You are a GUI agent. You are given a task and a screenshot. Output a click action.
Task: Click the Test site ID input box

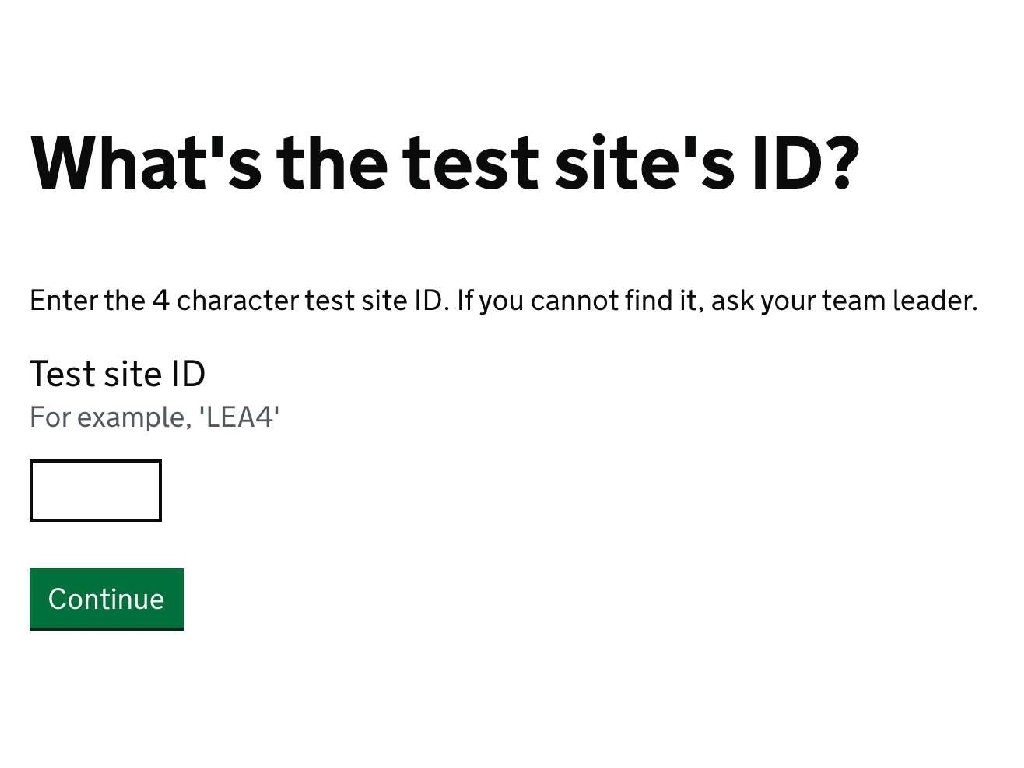(x=96, y=491)
